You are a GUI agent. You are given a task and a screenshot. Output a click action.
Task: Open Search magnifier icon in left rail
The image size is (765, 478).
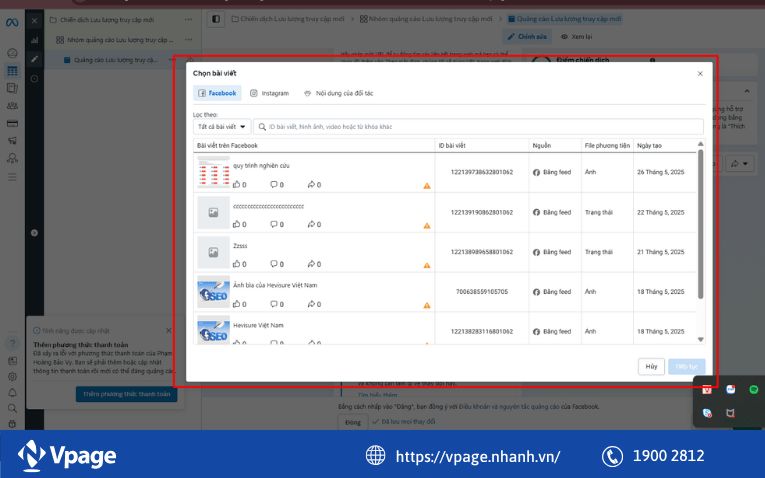click(x=13, y=408)
